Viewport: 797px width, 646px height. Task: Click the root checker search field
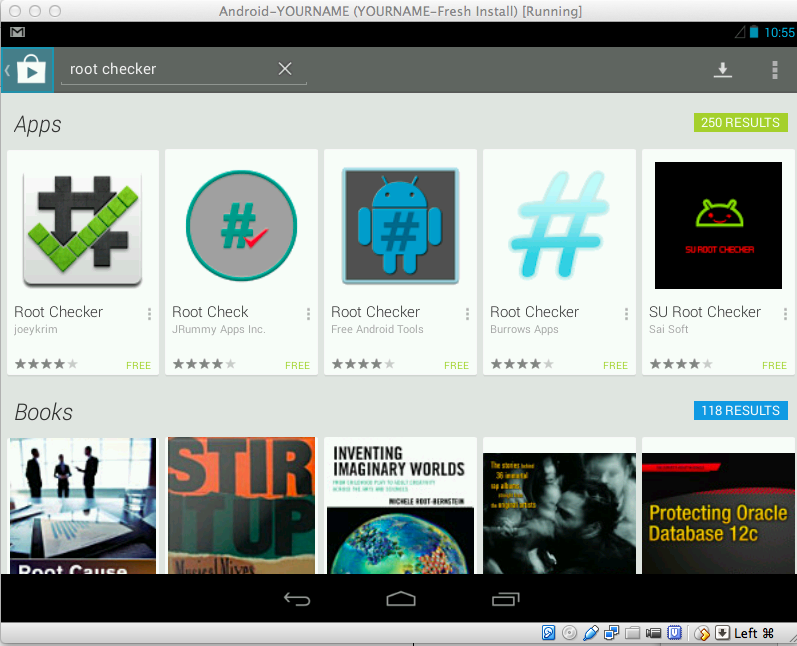point(183,70)
